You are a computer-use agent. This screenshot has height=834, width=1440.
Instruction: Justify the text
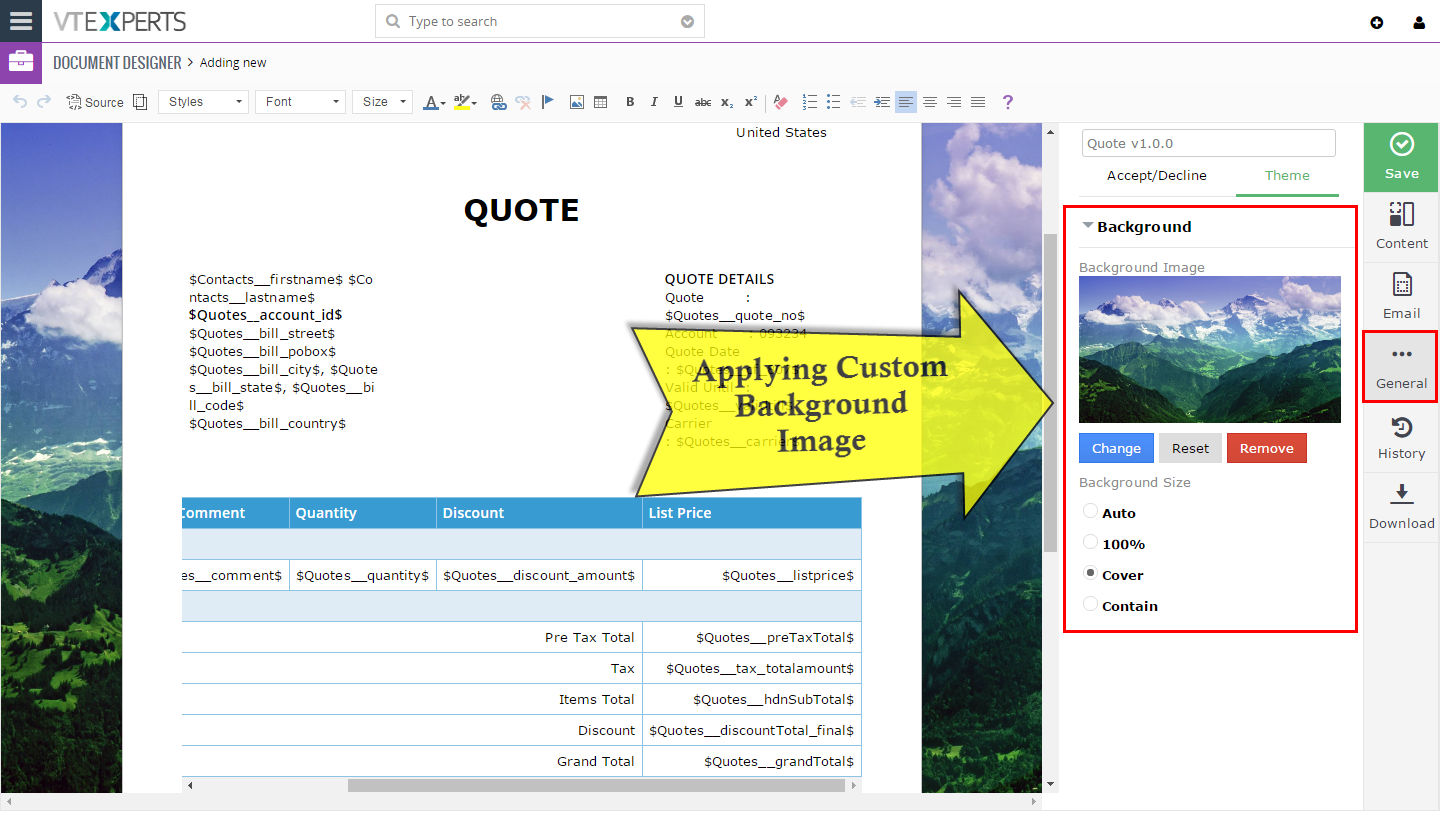click(x=978, y=102)
